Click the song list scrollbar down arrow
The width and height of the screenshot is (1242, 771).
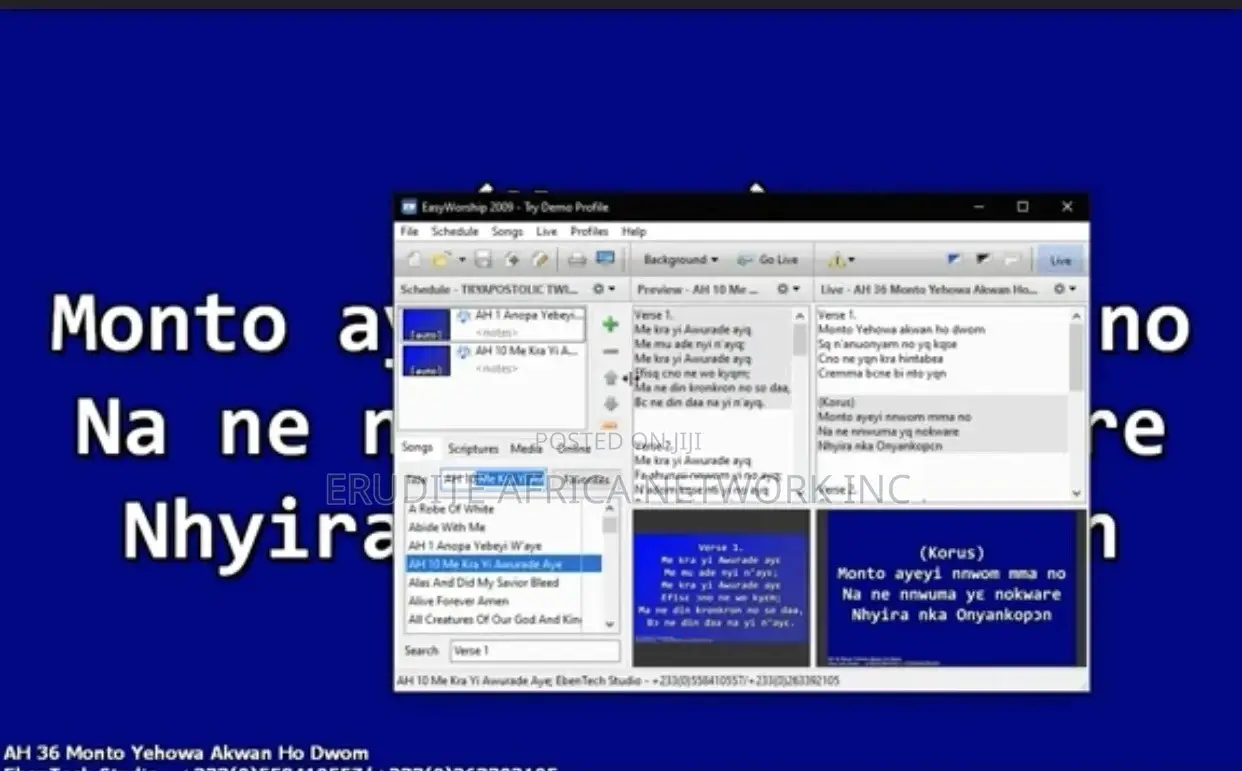click(x=610, y=624)
